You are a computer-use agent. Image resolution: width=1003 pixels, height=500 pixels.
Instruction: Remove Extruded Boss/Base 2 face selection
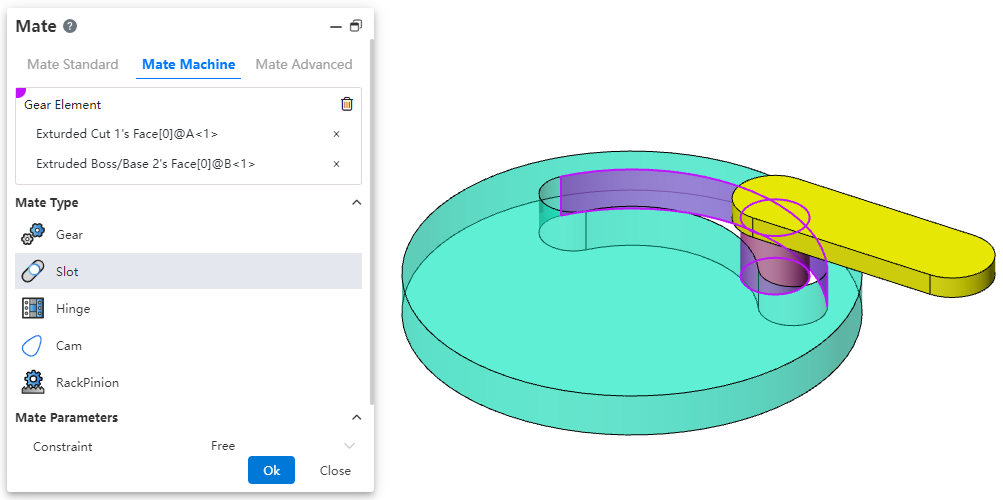pos(336,164)
